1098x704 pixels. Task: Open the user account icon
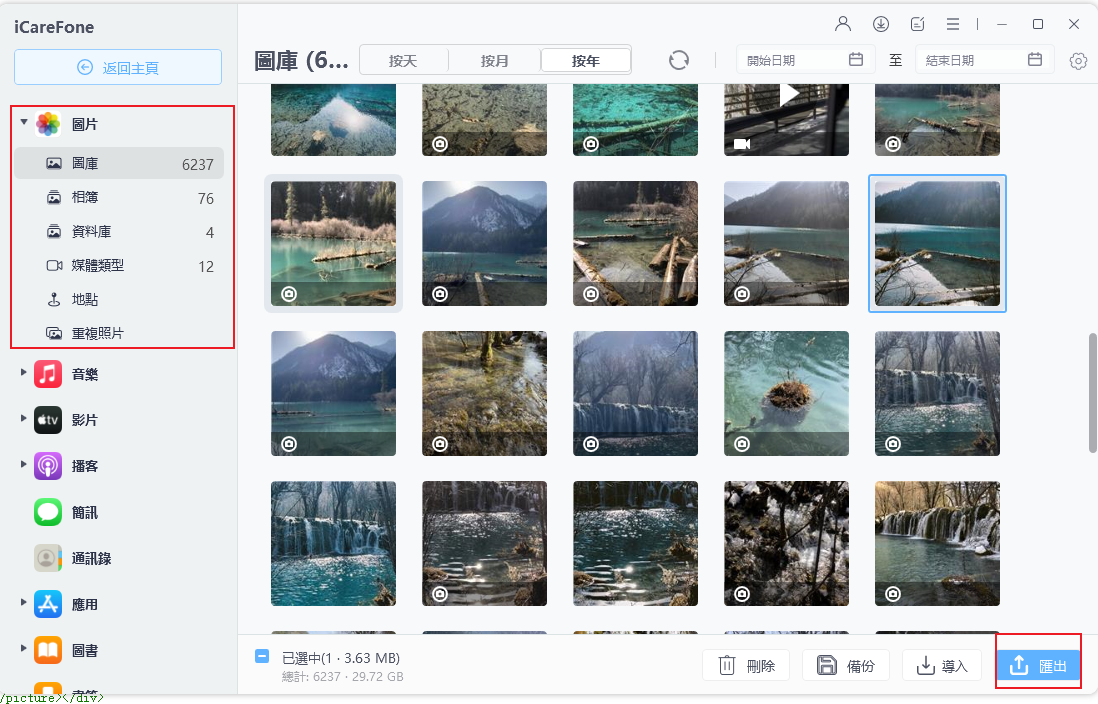843,24
